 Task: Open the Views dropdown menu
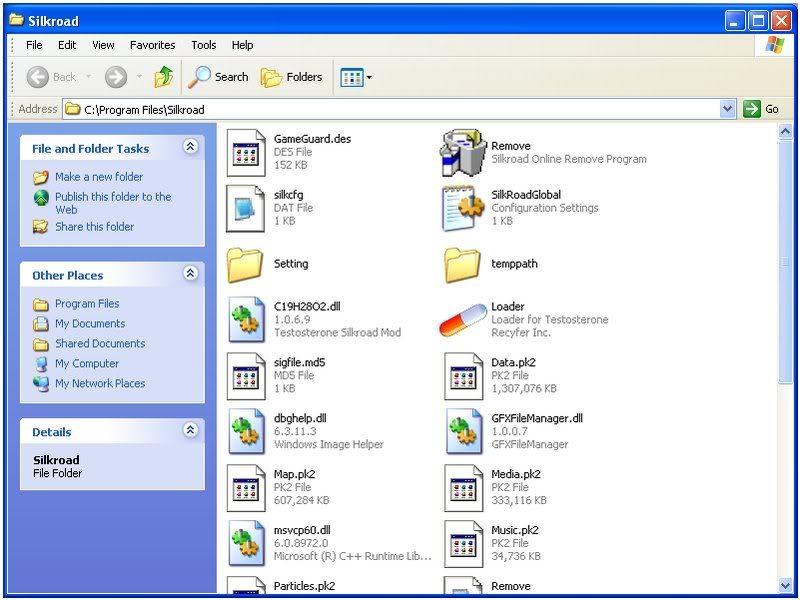[x=356, y=78]
